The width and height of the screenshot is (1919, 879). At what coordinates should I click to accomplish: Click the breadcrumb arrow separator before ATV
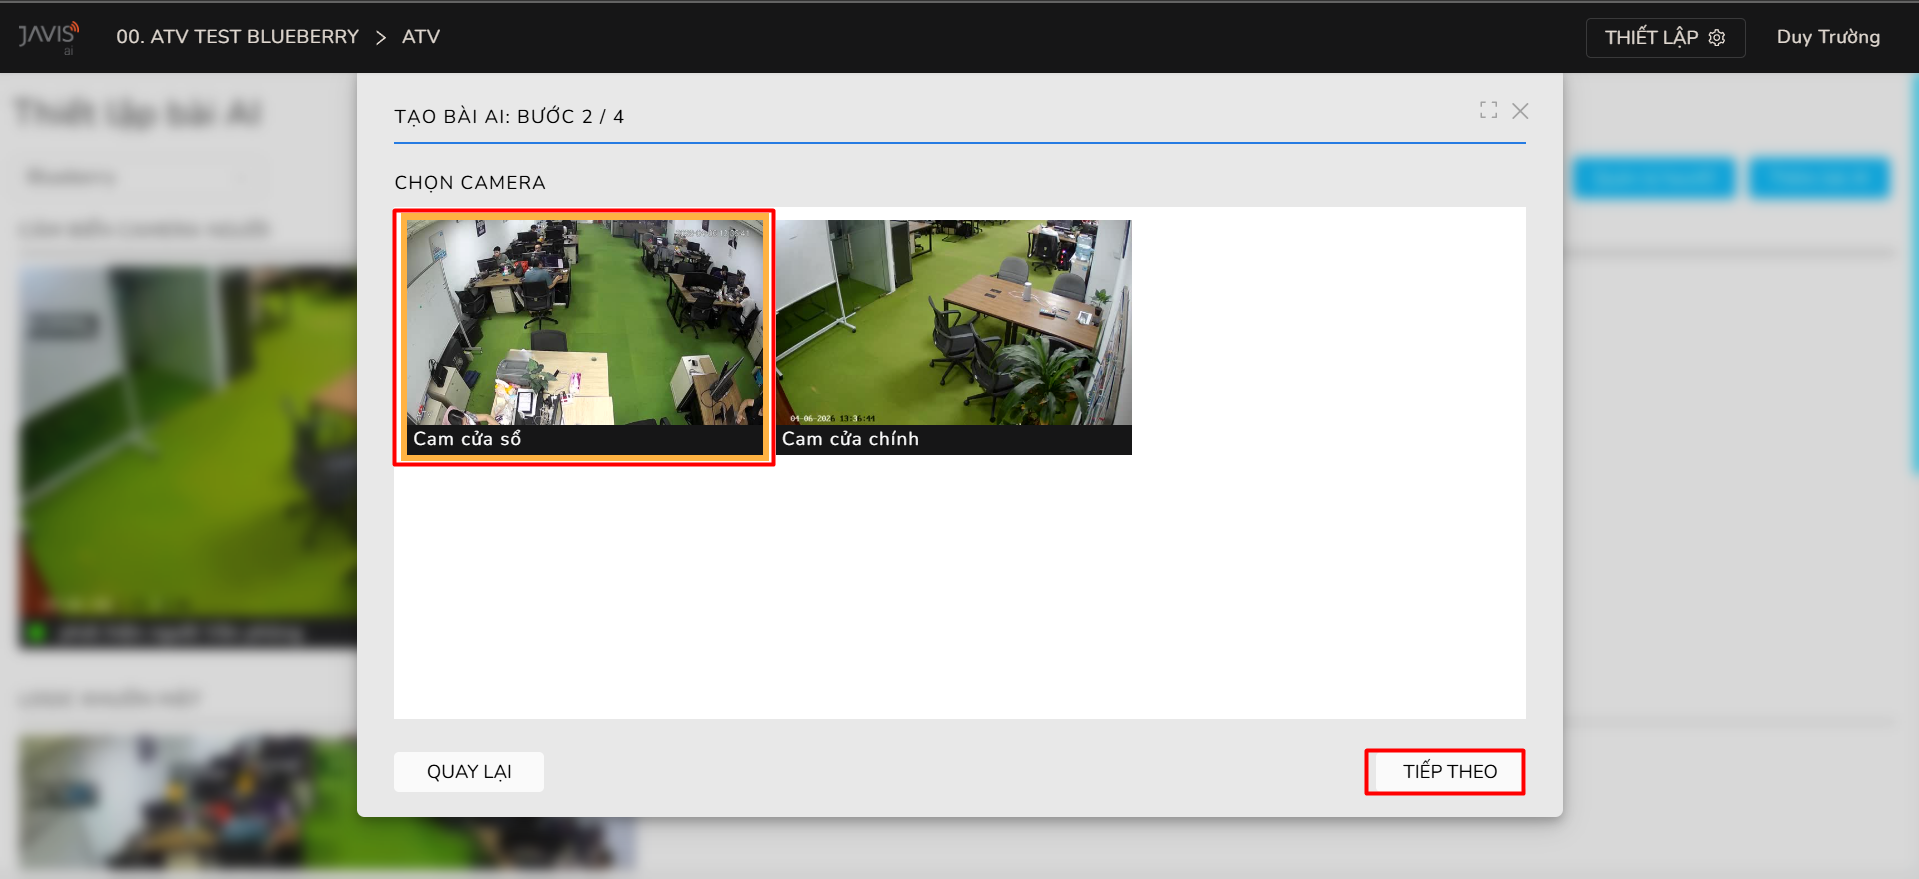(380, 37)
